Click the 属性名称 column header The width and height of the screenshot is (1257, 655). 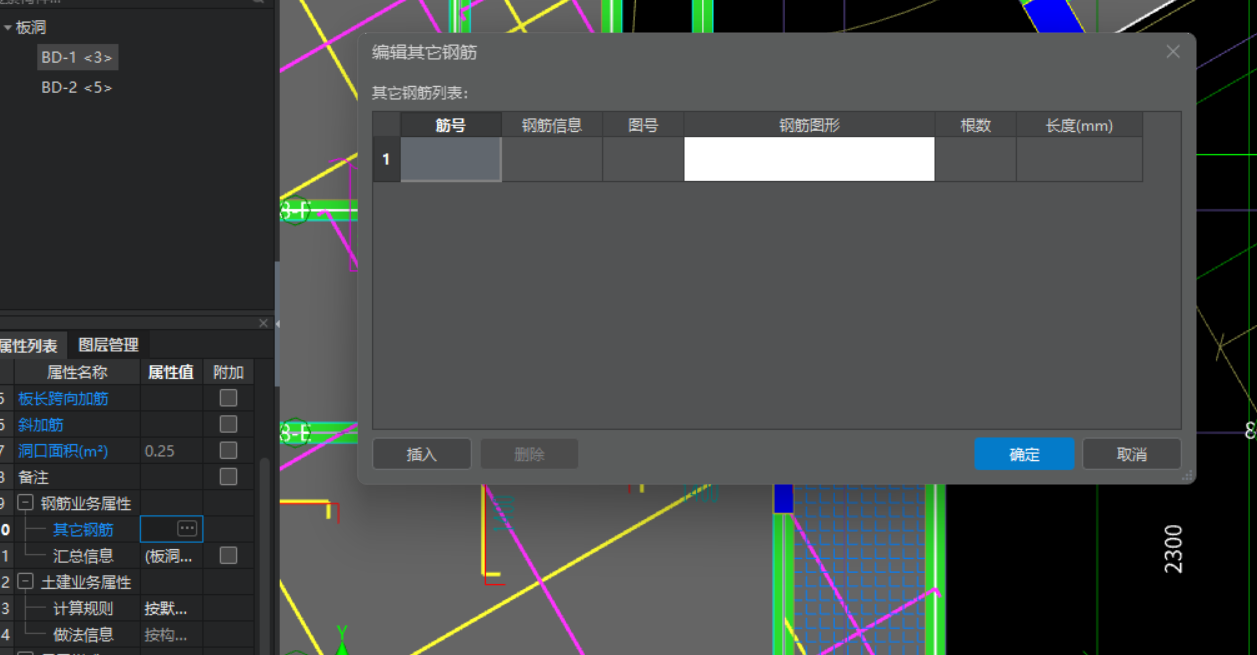pyautogui.click(x=77, y=372)
